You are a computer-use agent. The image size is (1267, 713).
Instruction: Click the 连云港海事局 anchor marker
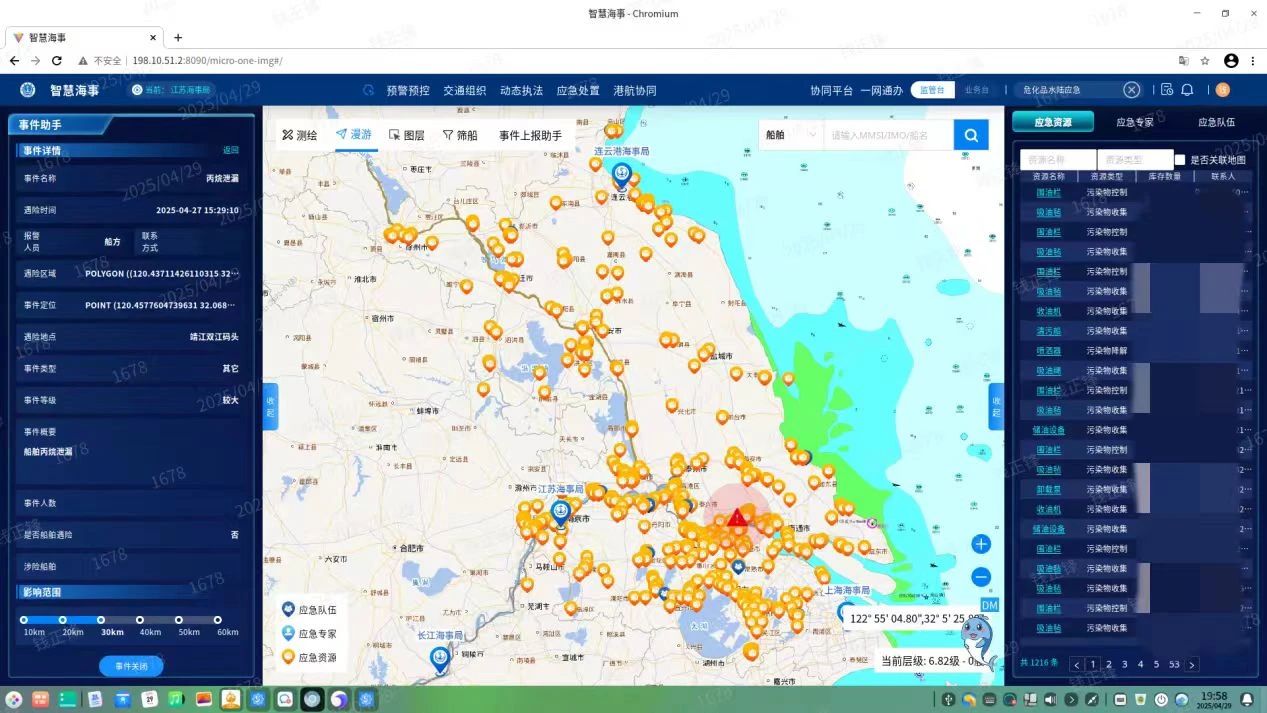click(621, 176)
